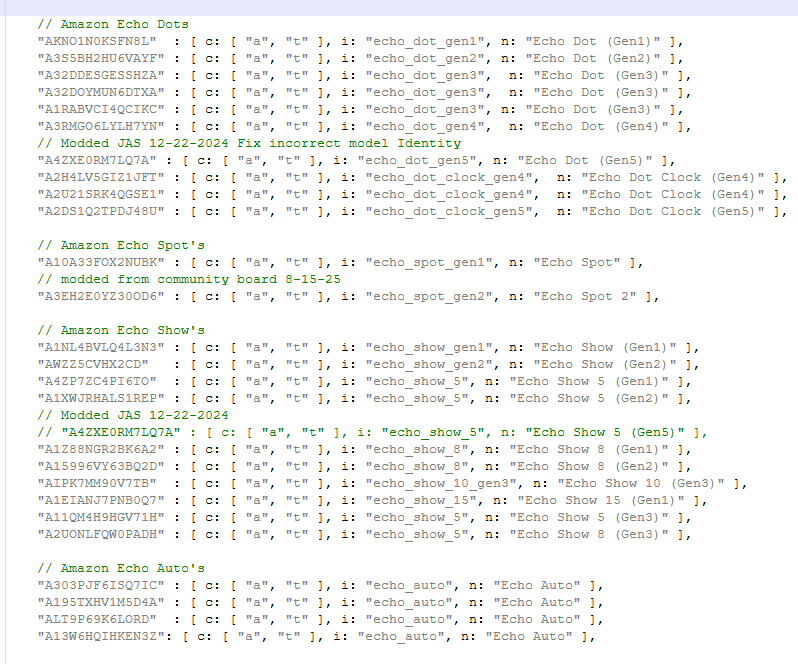This screenshot has width=798, height=664.
Task: Select the name "Echo Show 5 (Gen1)"
Action: pos(589,382)
